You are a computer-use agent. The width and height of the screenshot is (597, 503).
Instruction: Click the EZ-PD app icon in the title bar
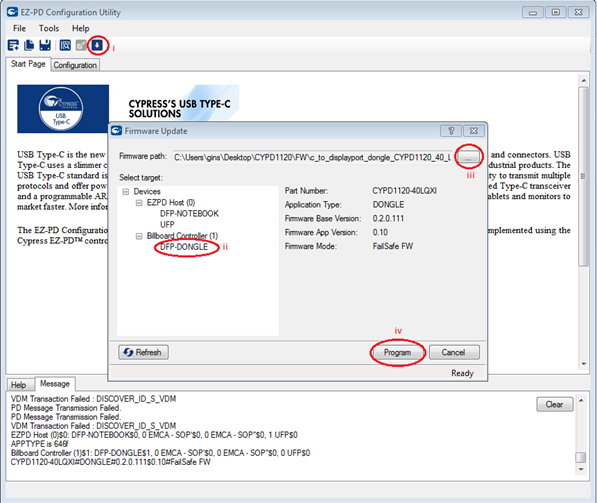tap(13, 12)
